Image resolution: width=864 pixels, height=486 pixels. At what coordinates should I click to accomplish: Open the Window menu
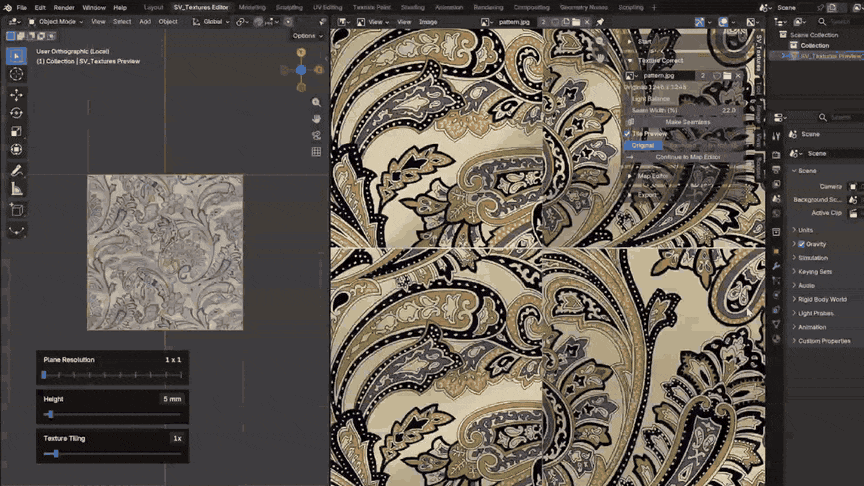click(94, 8)
